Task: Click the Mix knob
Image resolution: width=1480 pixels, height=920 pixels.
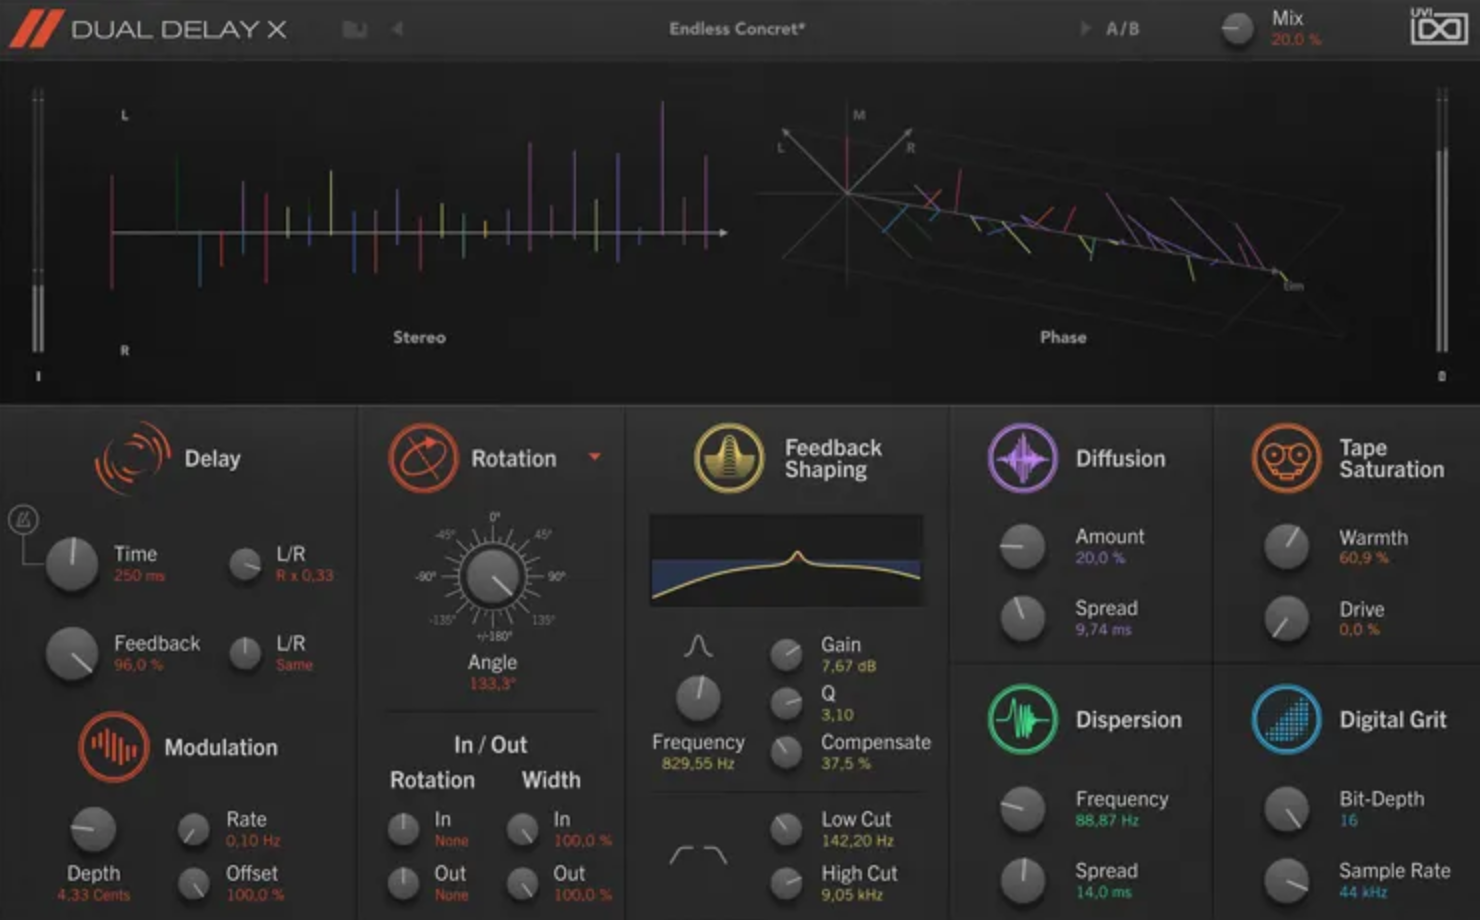Action: (x=1237, y=29)
